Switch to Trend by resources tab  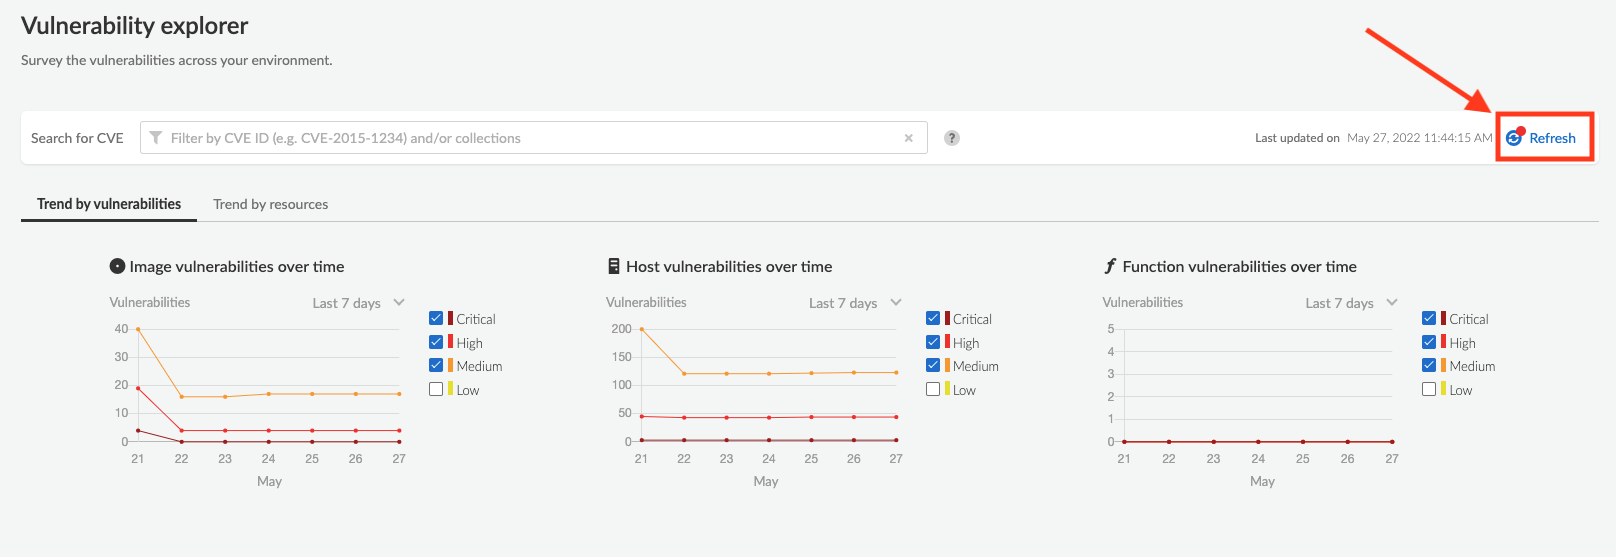click(270, 204)
